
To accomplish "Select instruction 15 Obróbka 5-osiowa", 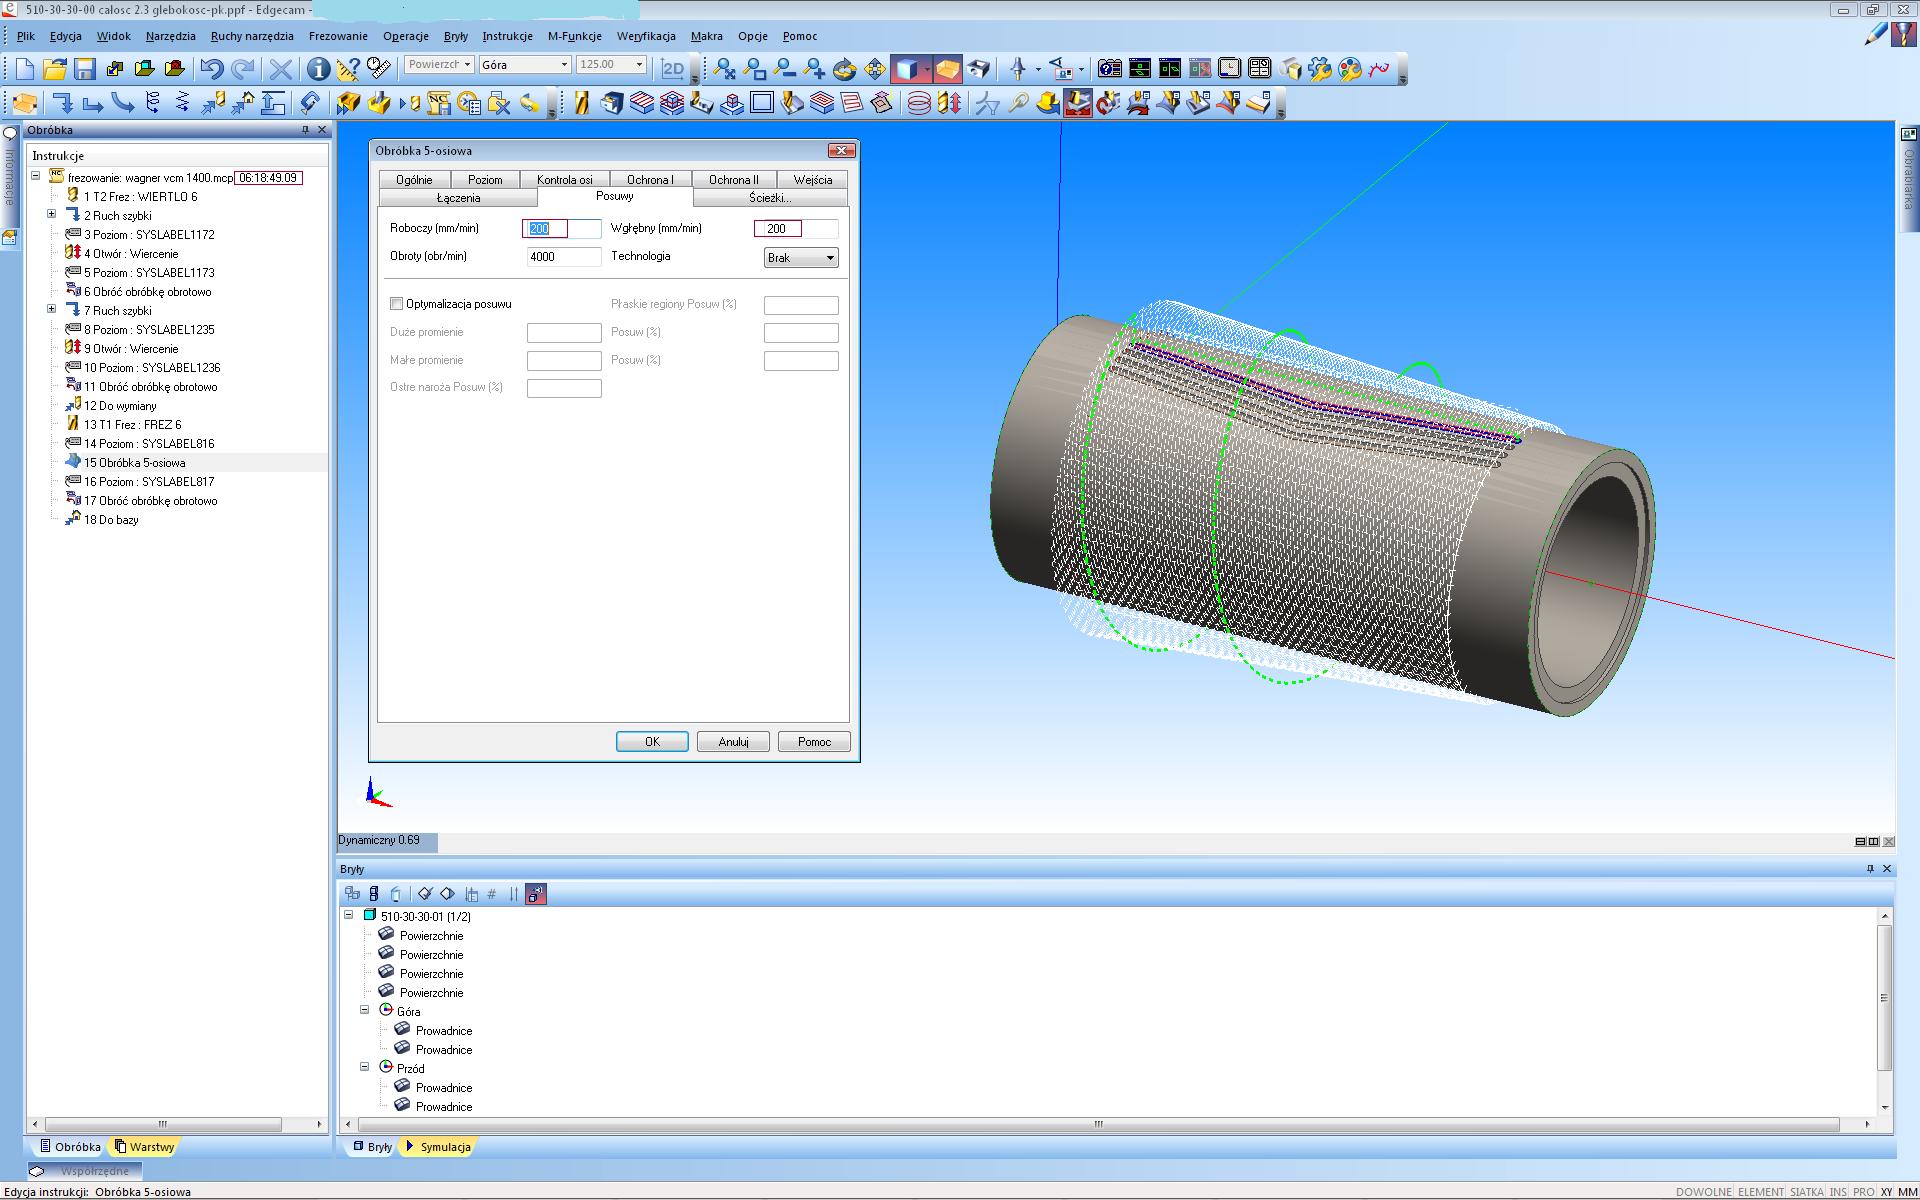I will (x=134, y=462).
